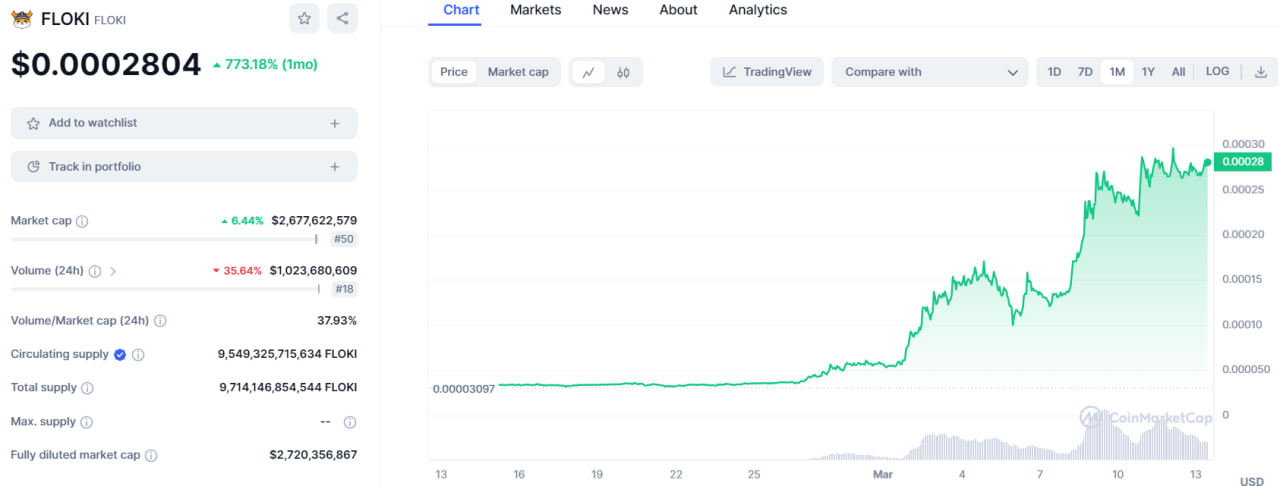The height and width of the screenshot is (486, 1280).
Task: Click the Circulating supply info icon
Action: click(x=138, y=355)
